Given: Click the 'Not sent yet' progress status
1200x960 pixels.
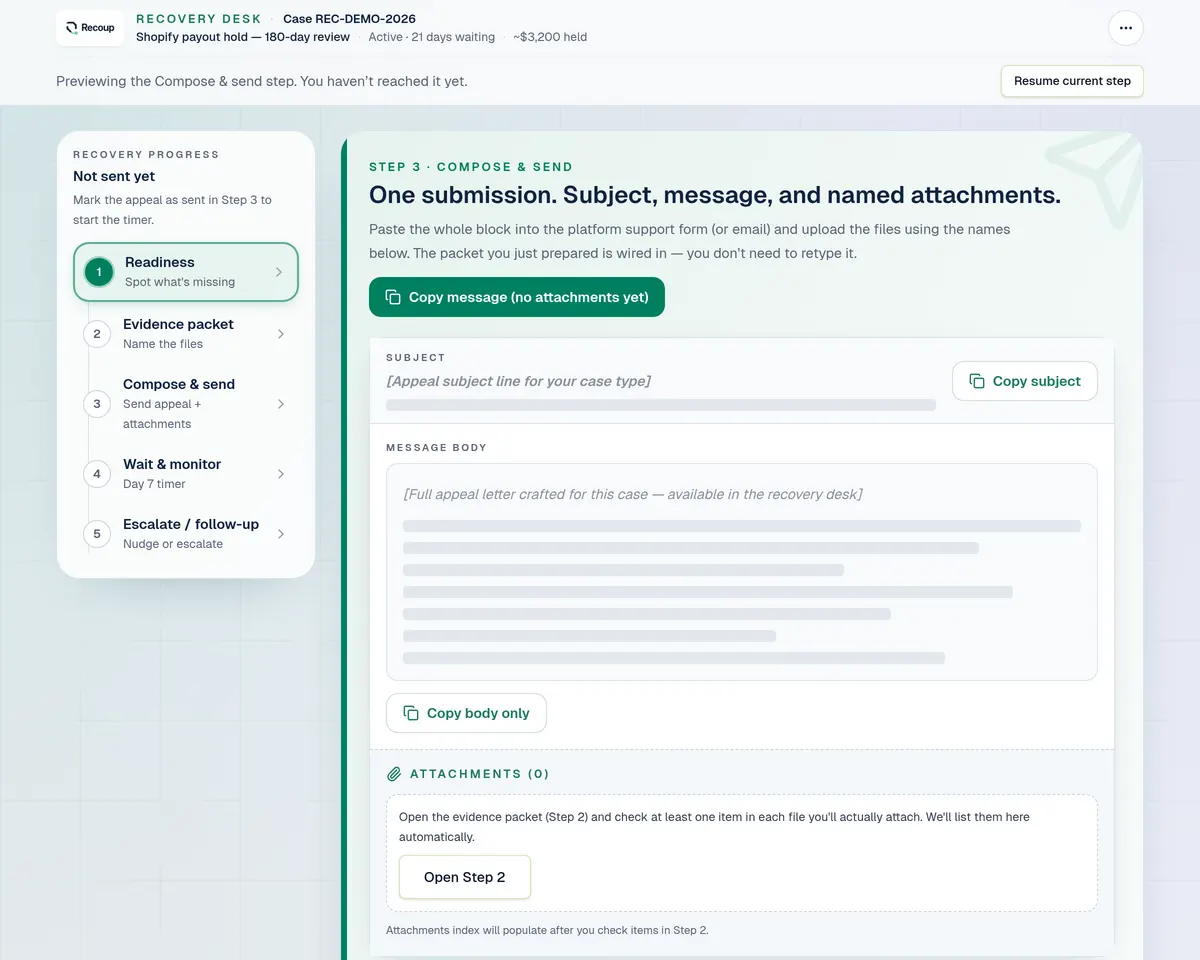Looking at the screenshot, I should tap(114, 176).
